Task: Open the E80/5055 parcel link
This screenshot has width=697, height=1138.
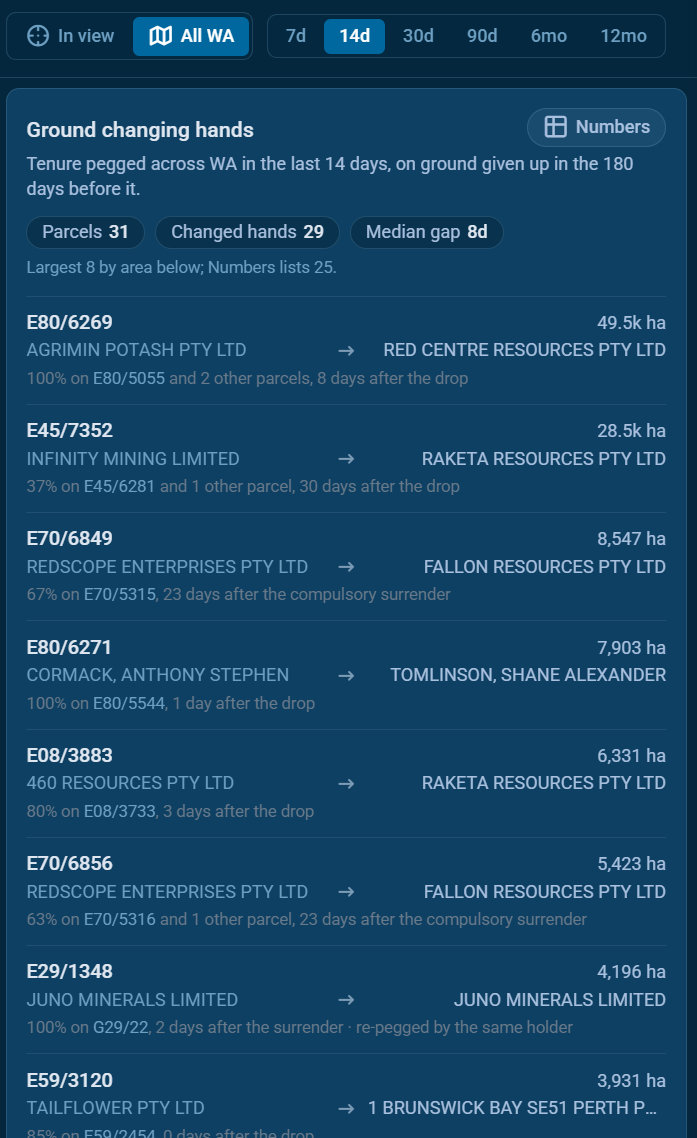Action: click(x=129, y=378)
